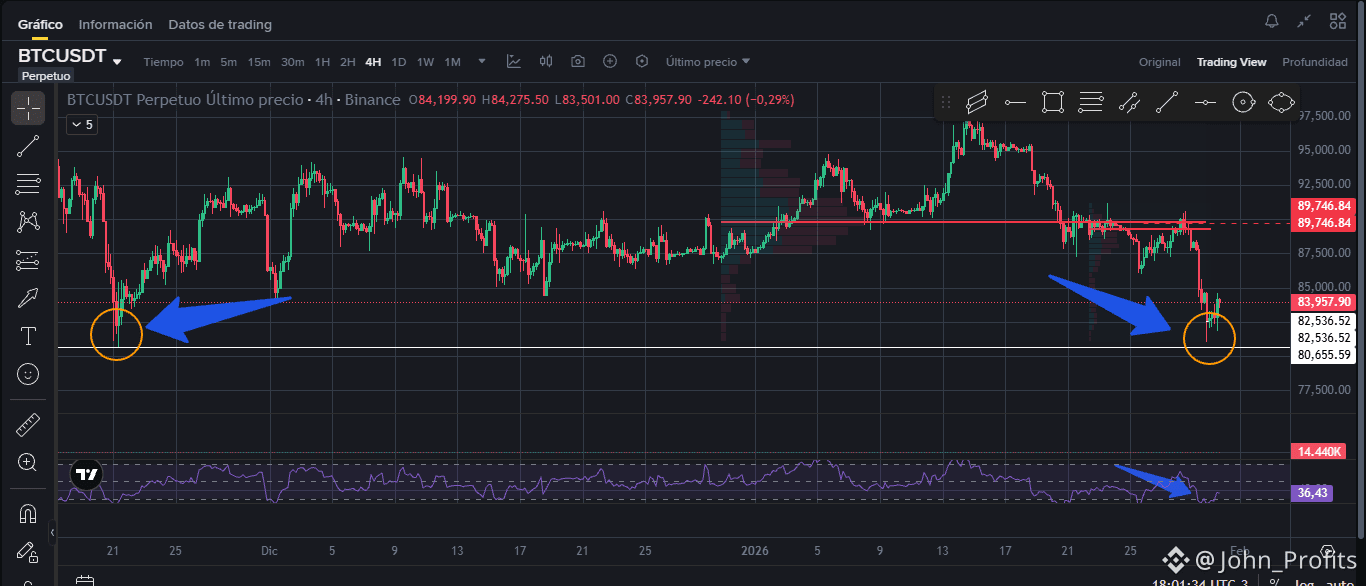1366x586 pixels.
Task: Grab the floating toolbar drag handle
Action: (x=946, y=101)
